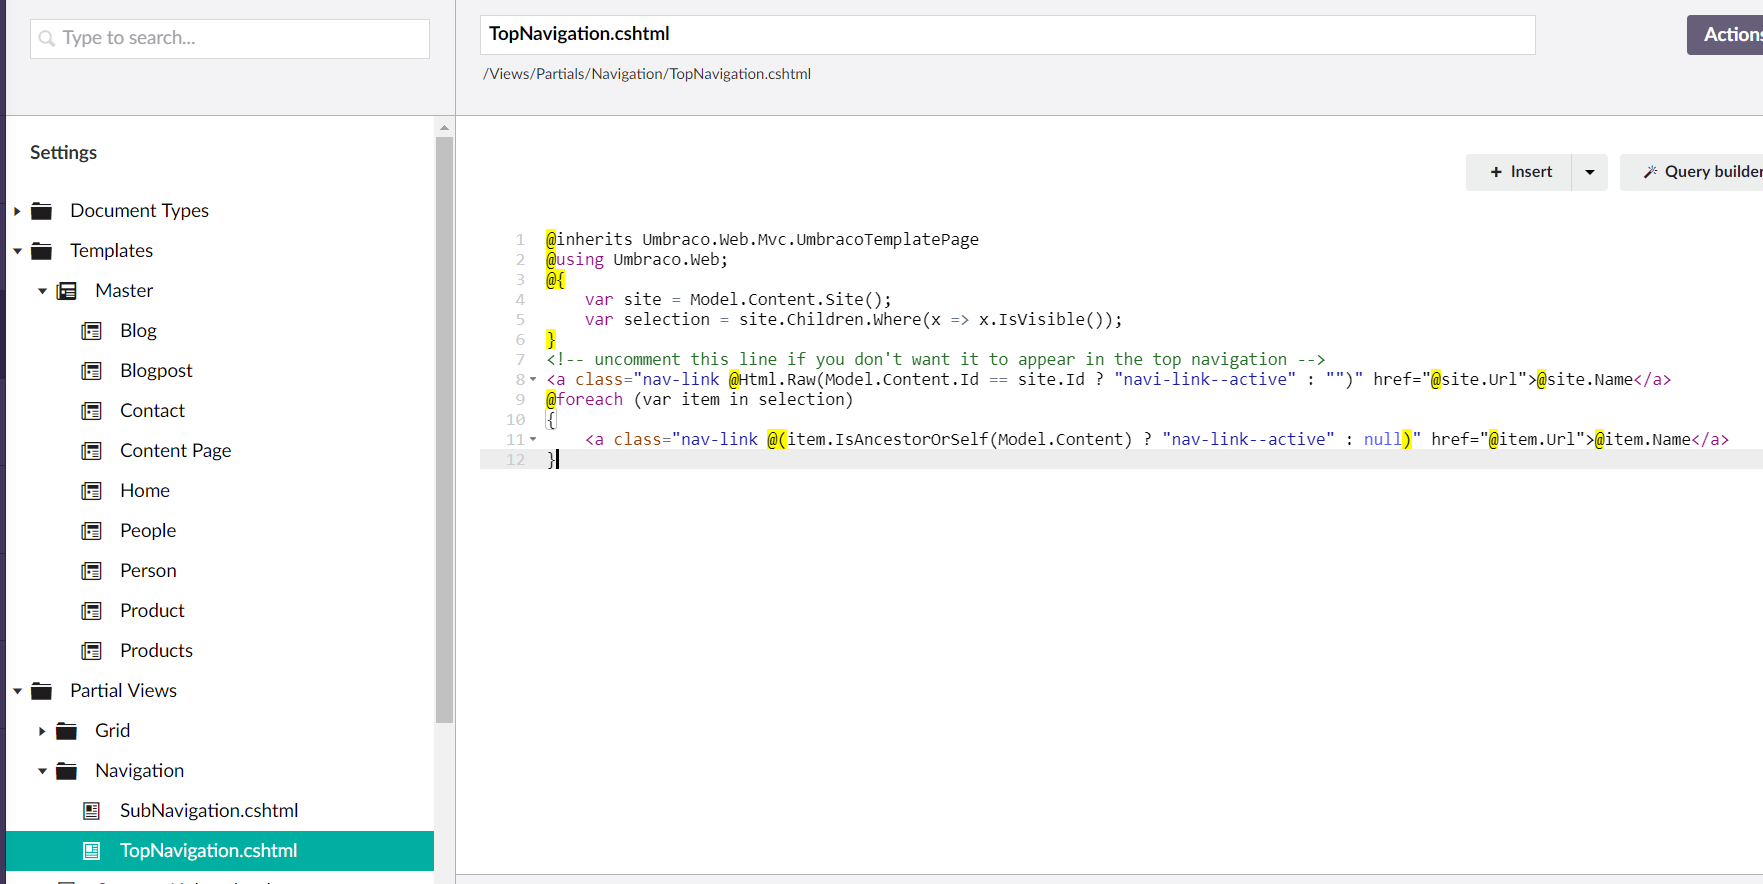Click the Templates folder icon
The width and height of the screenshot is (1763, 884).
coord(41,251)
